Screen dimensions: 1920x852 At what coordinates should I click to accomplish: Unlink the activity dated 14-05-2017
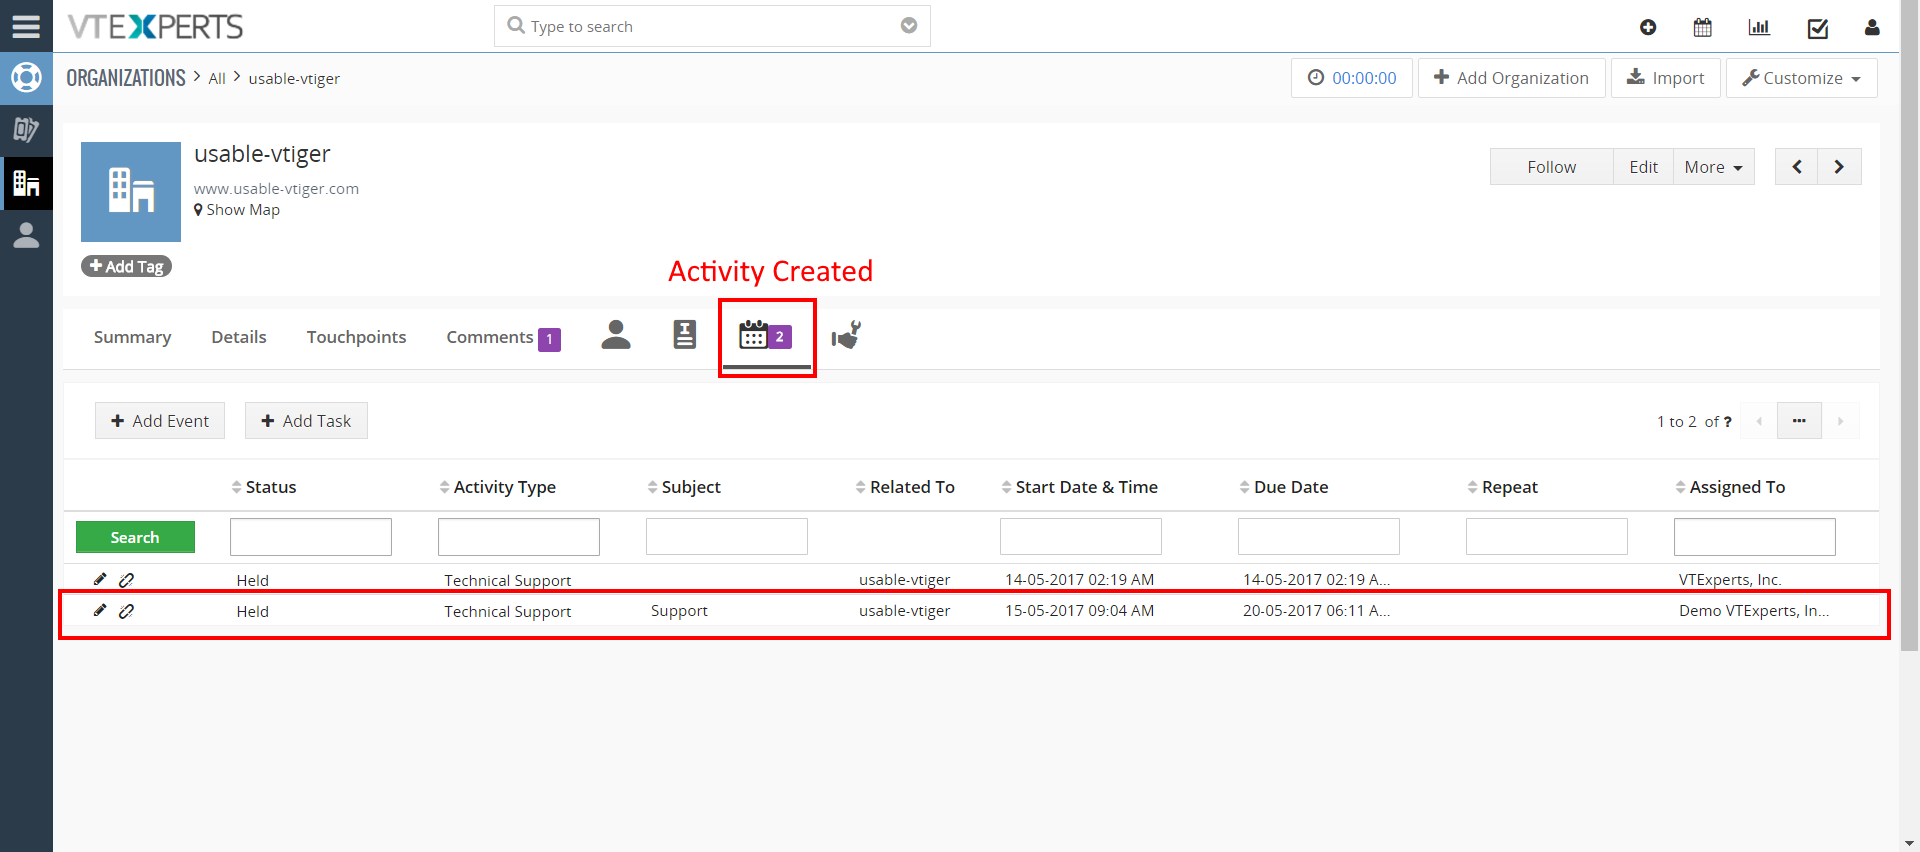[126, 579]
